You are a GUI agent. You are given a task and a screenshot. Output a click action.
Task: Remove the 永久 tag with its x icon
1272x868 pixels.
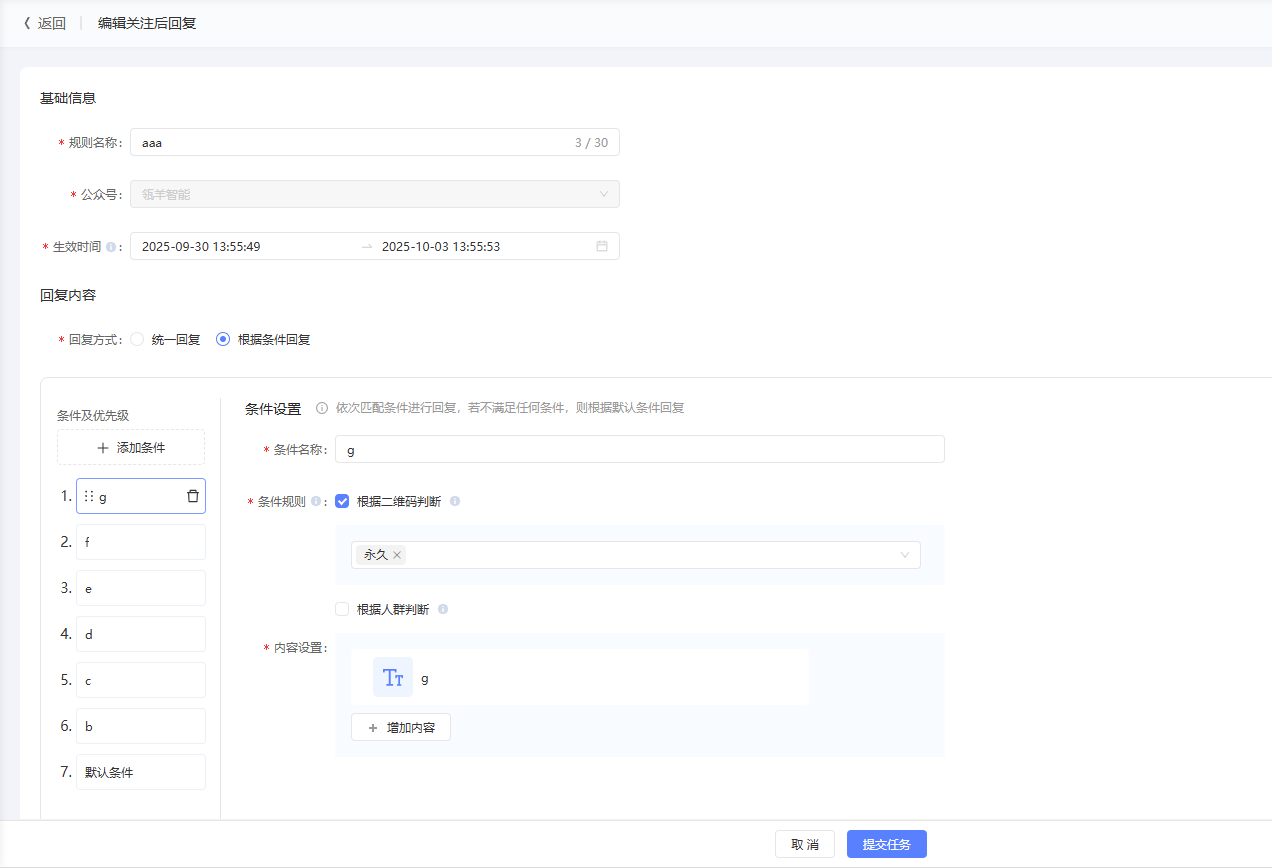pyautogui.click(x=397, y=555)
